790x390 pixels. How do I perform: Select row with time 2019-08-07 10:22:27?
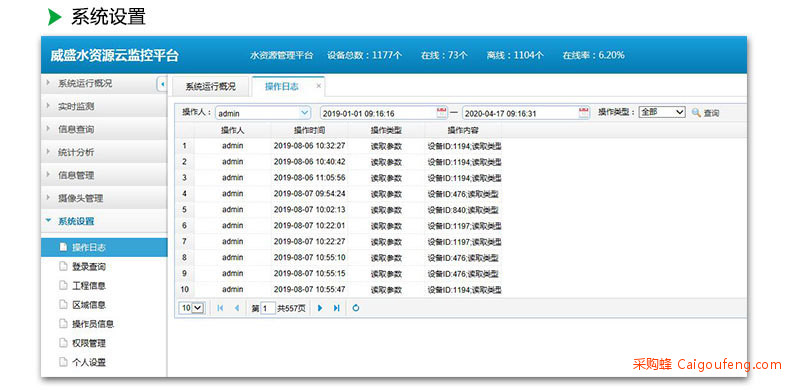339,241
